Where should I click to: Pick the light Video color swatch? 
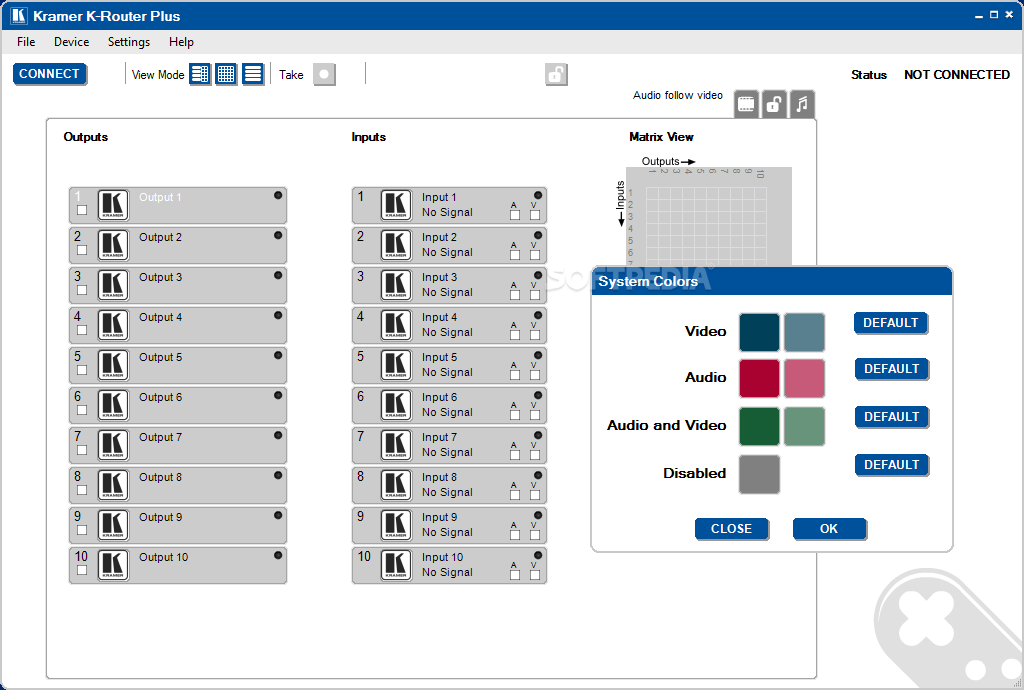(x=805, y=332)
